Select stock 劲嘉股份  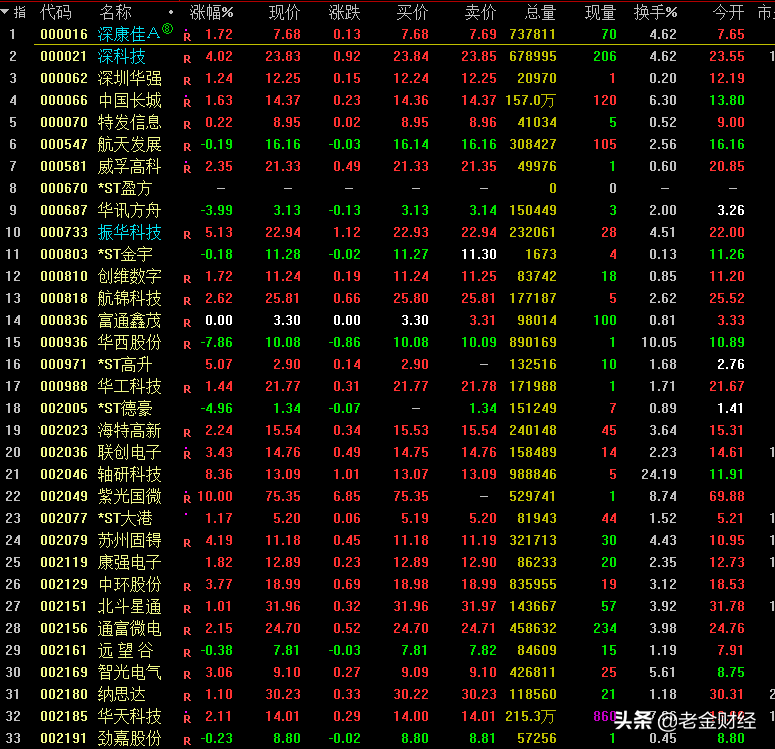point(129,738)
